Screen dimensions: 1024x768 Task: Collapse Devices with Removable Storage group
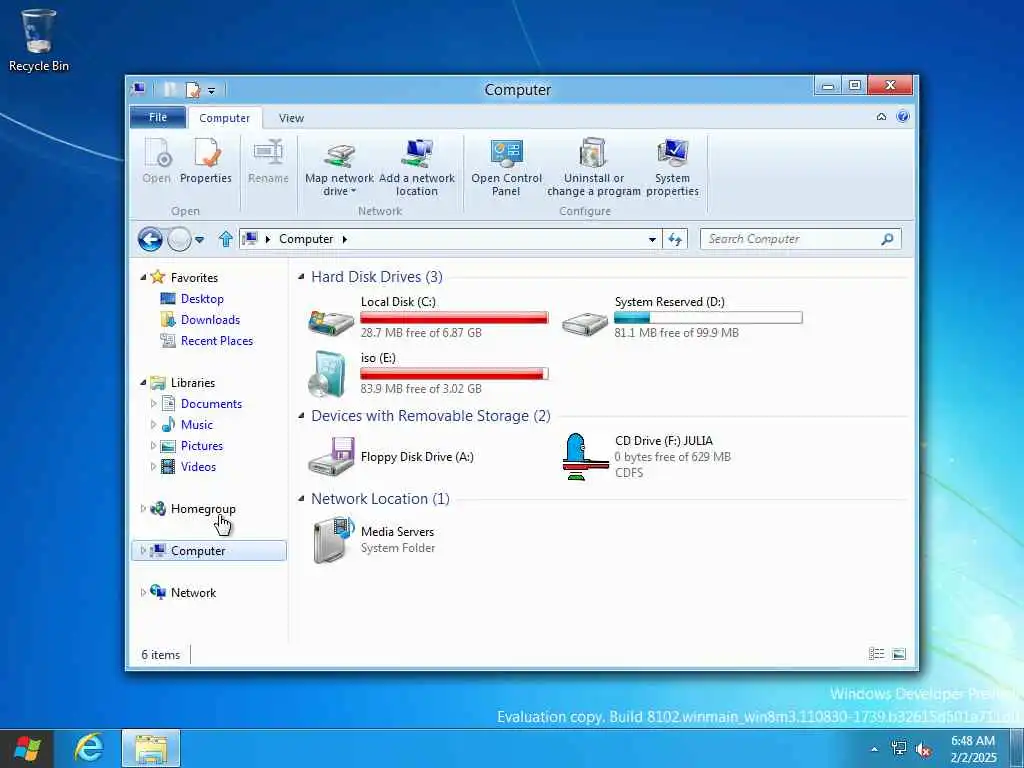coord(301,415)
